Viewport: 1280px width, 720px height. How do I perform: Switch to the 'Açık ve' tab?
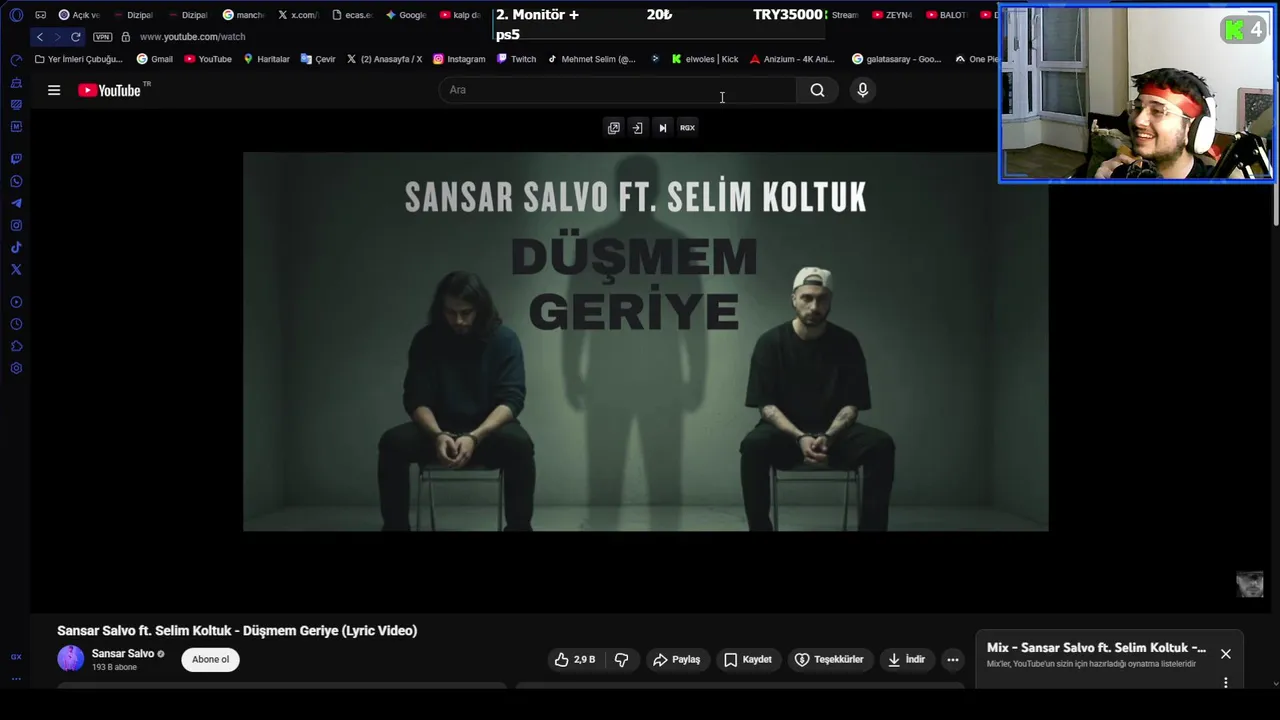tap(79, 15)
